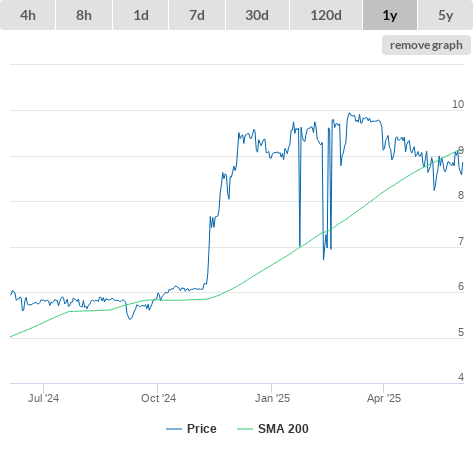Click the blue Price line swatch
The width and height of the screenshot is (474, 455).
click(174, 429)
